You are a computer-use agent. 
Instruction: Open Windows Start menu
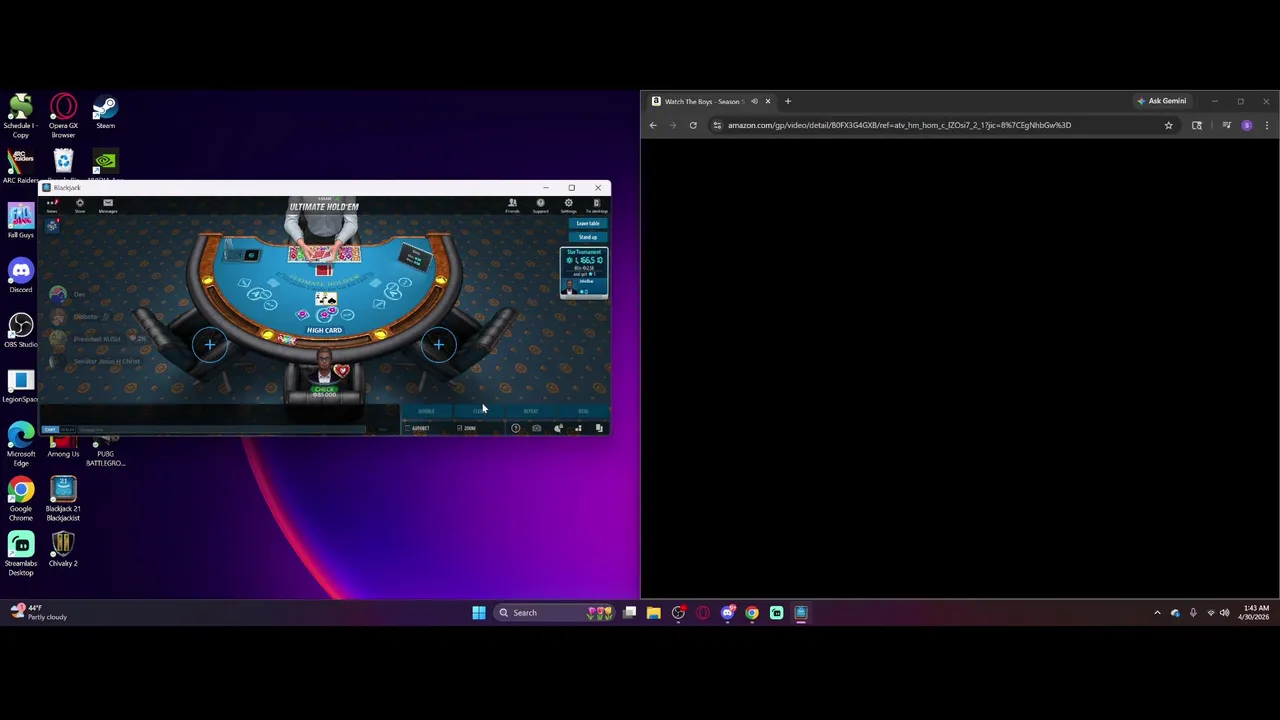tap(479, 613)
